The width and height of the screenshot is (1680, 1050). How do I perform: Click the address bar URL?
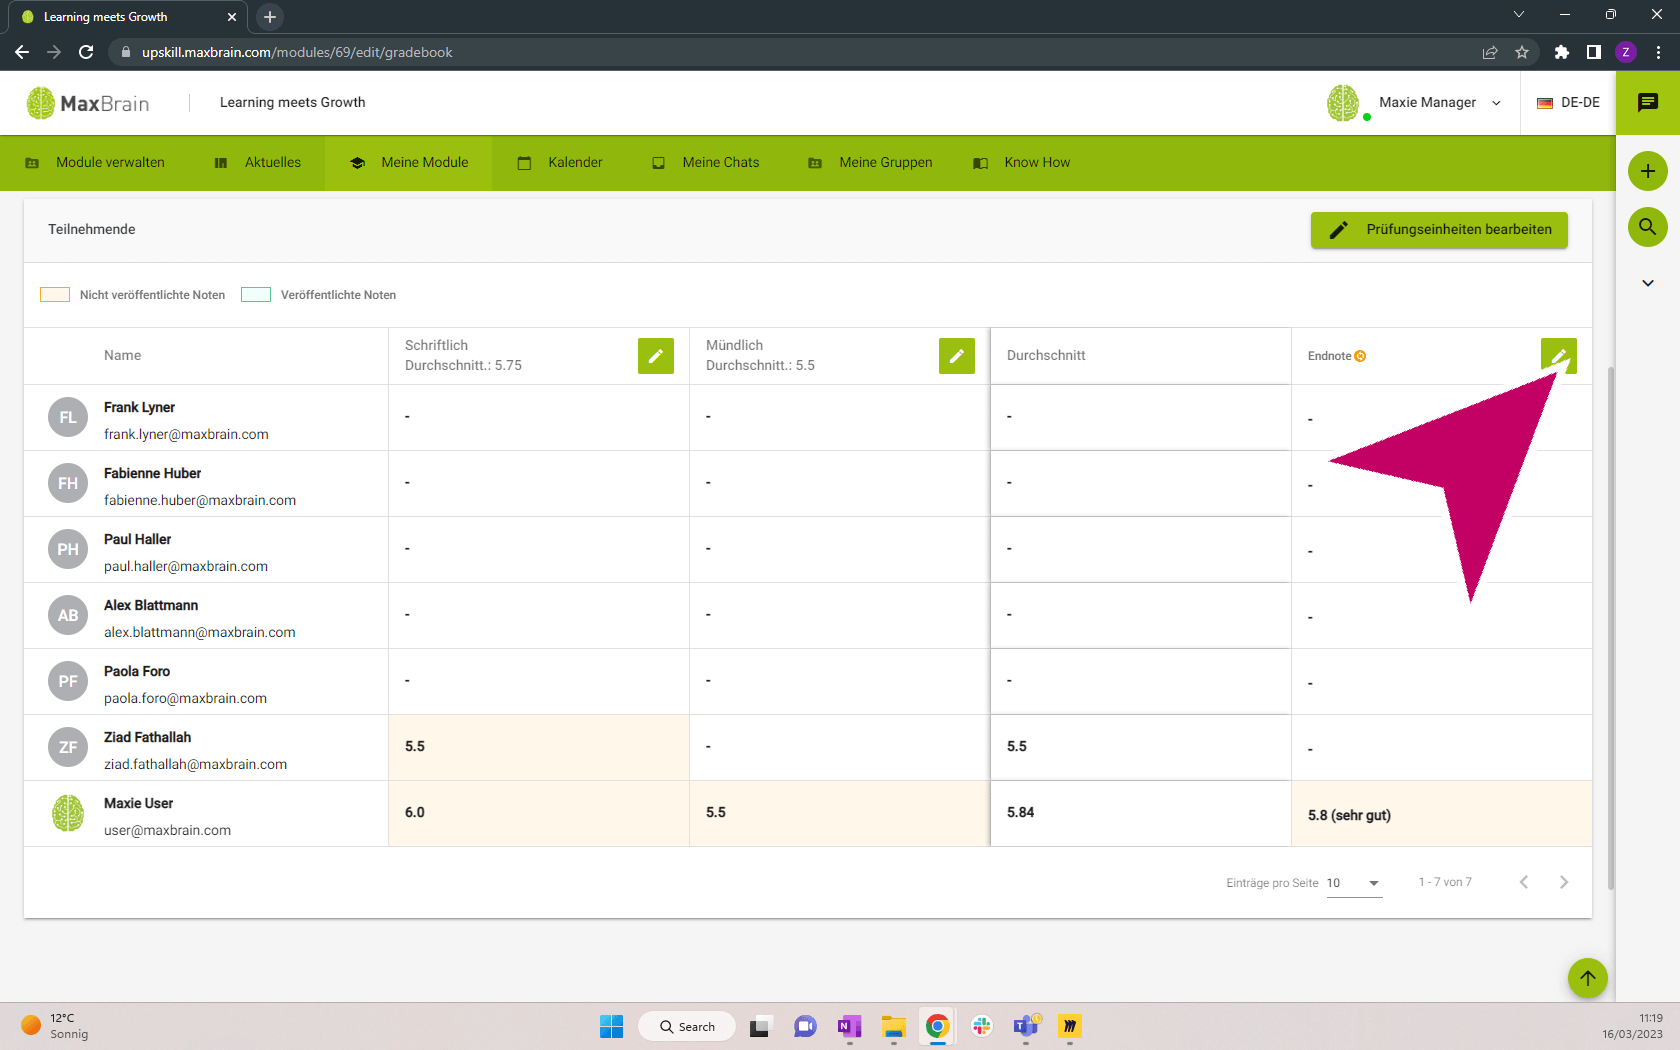pyautogui.click(x=297, y=52)
